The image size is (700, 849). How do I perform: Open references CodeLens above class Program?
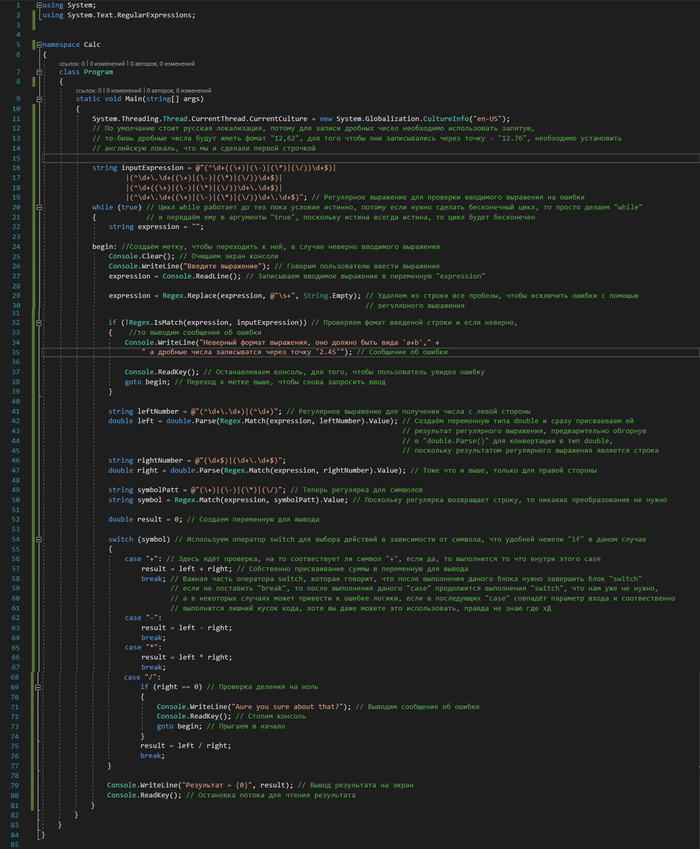[x=72, y=62]
